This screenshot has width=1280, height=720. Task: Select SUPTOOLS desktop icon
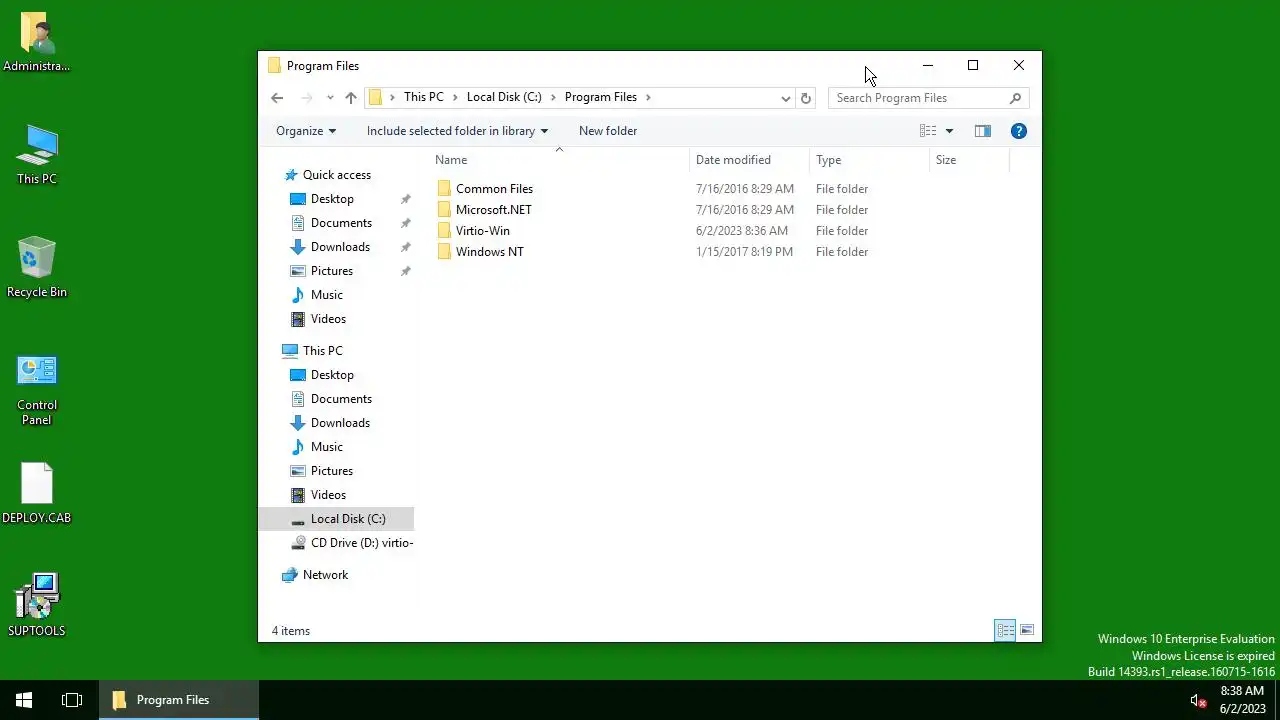37,606
